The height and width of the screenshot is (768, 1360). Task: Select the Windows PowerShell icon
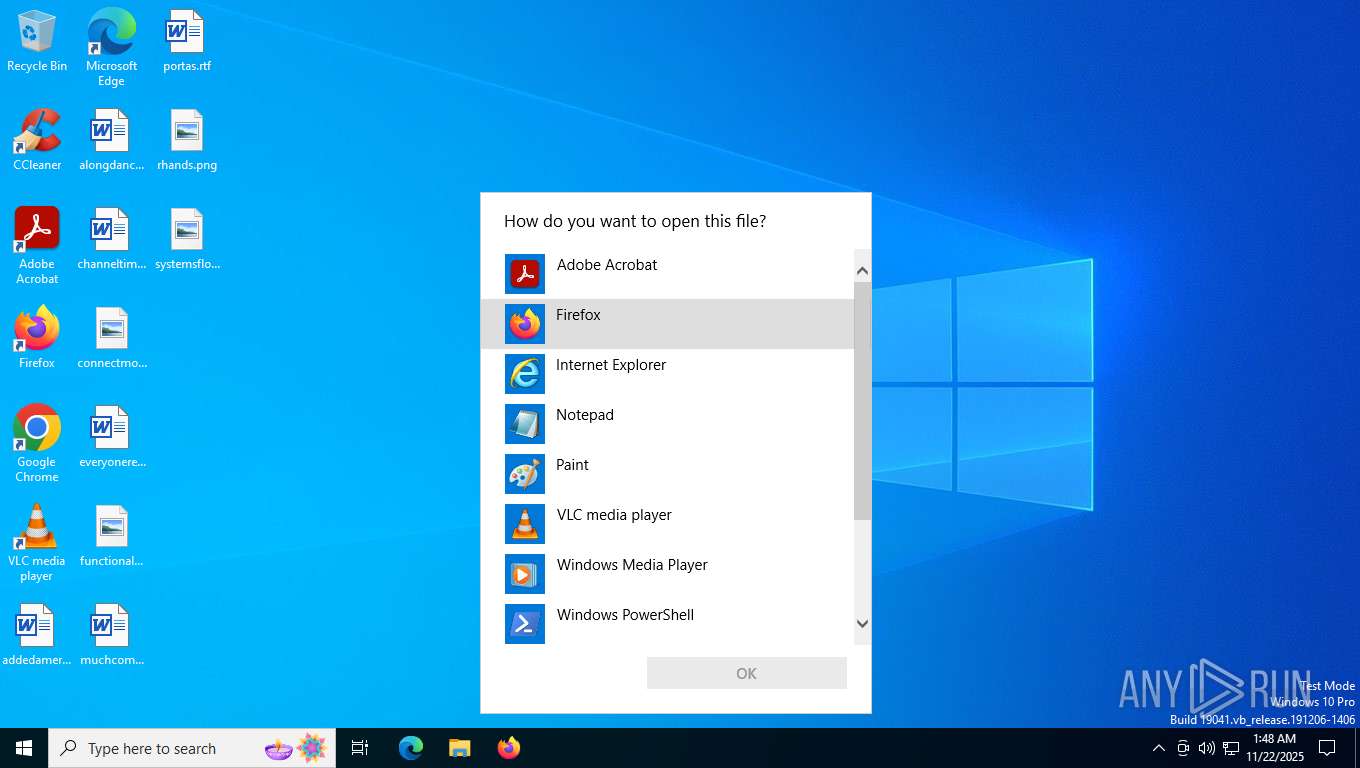tap(525, 624)
